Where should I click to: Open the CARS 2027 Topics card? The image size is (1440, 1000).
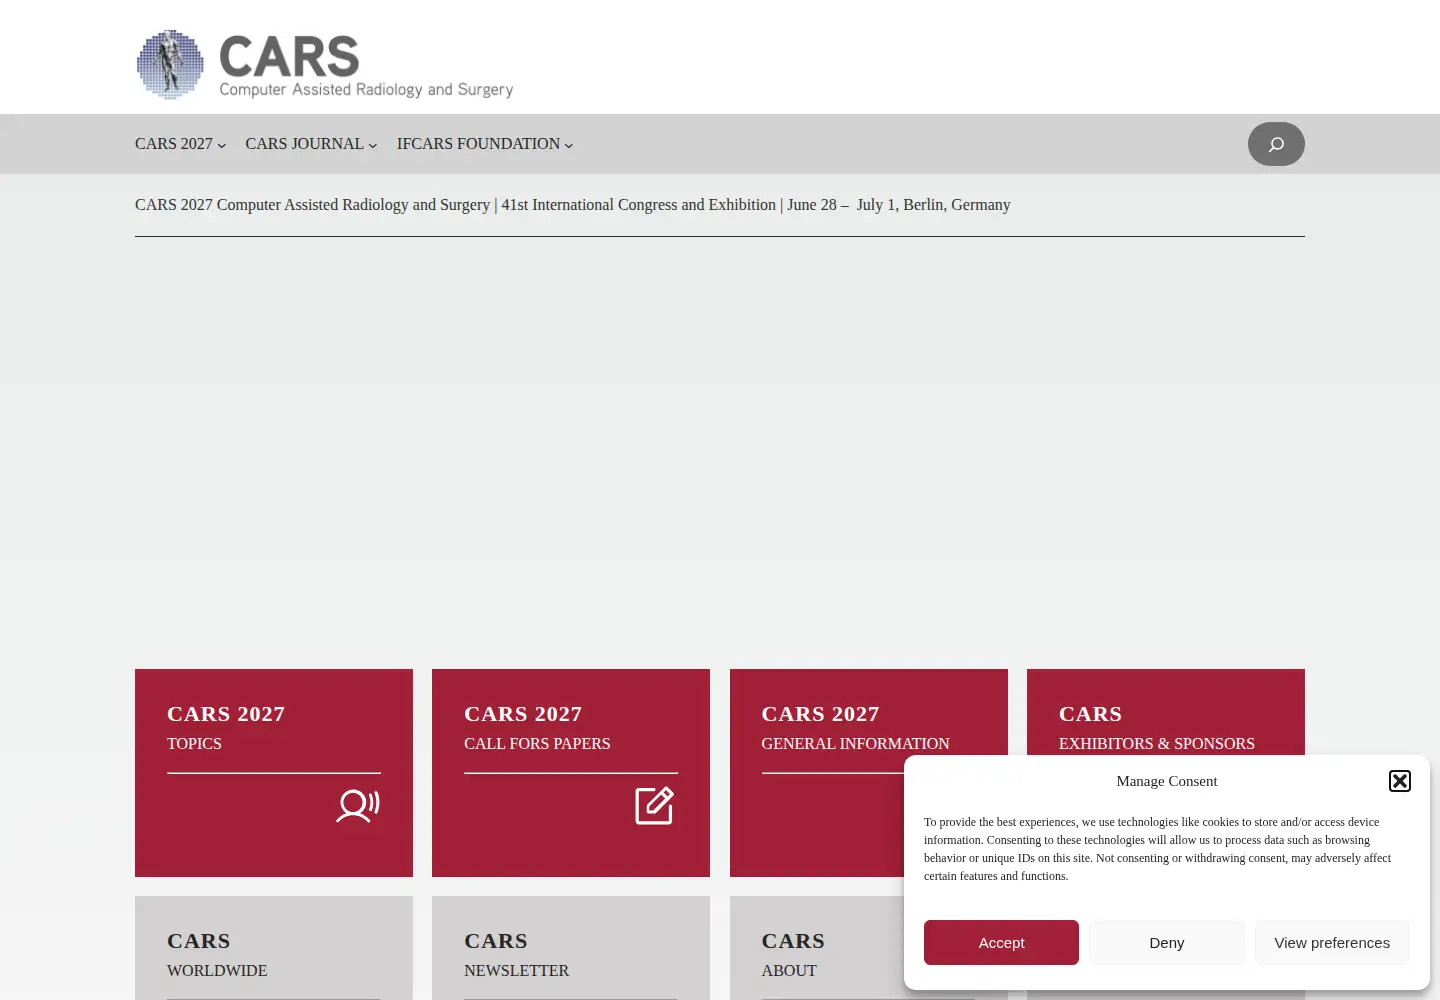pyautogui.click(x=274, y=773)
